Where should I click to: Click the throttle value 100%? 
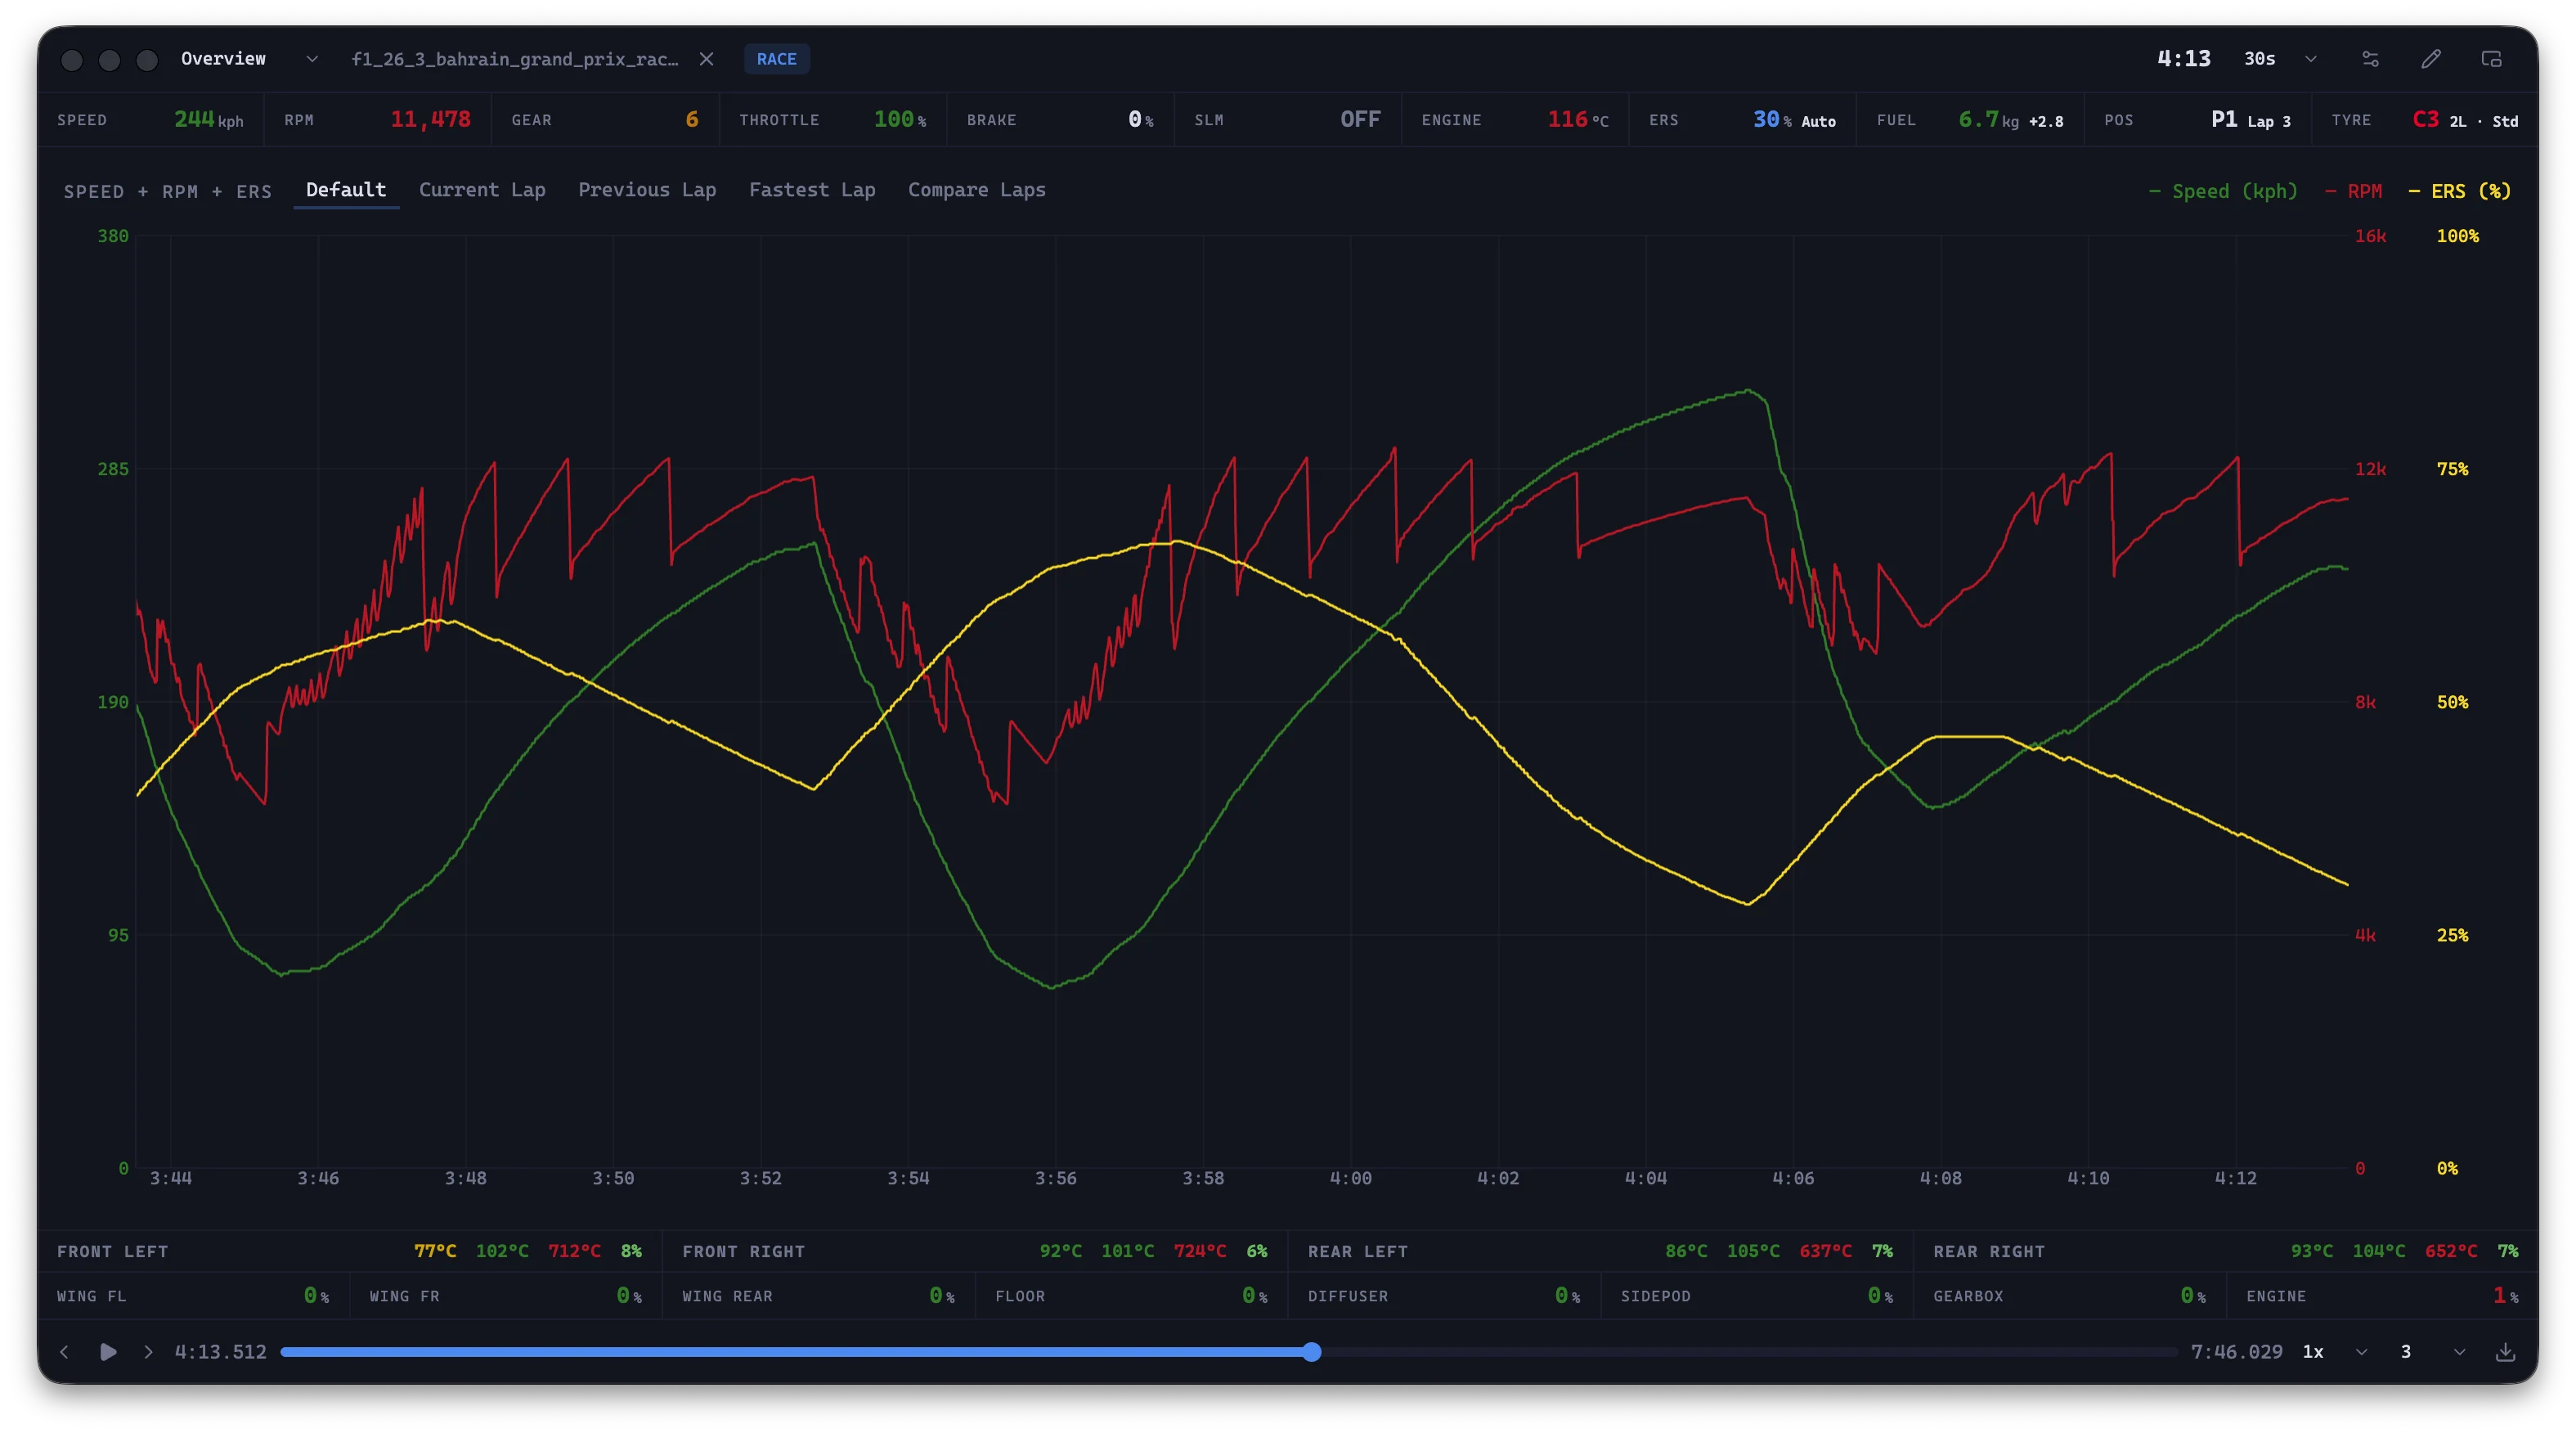[x=900, y=120]
